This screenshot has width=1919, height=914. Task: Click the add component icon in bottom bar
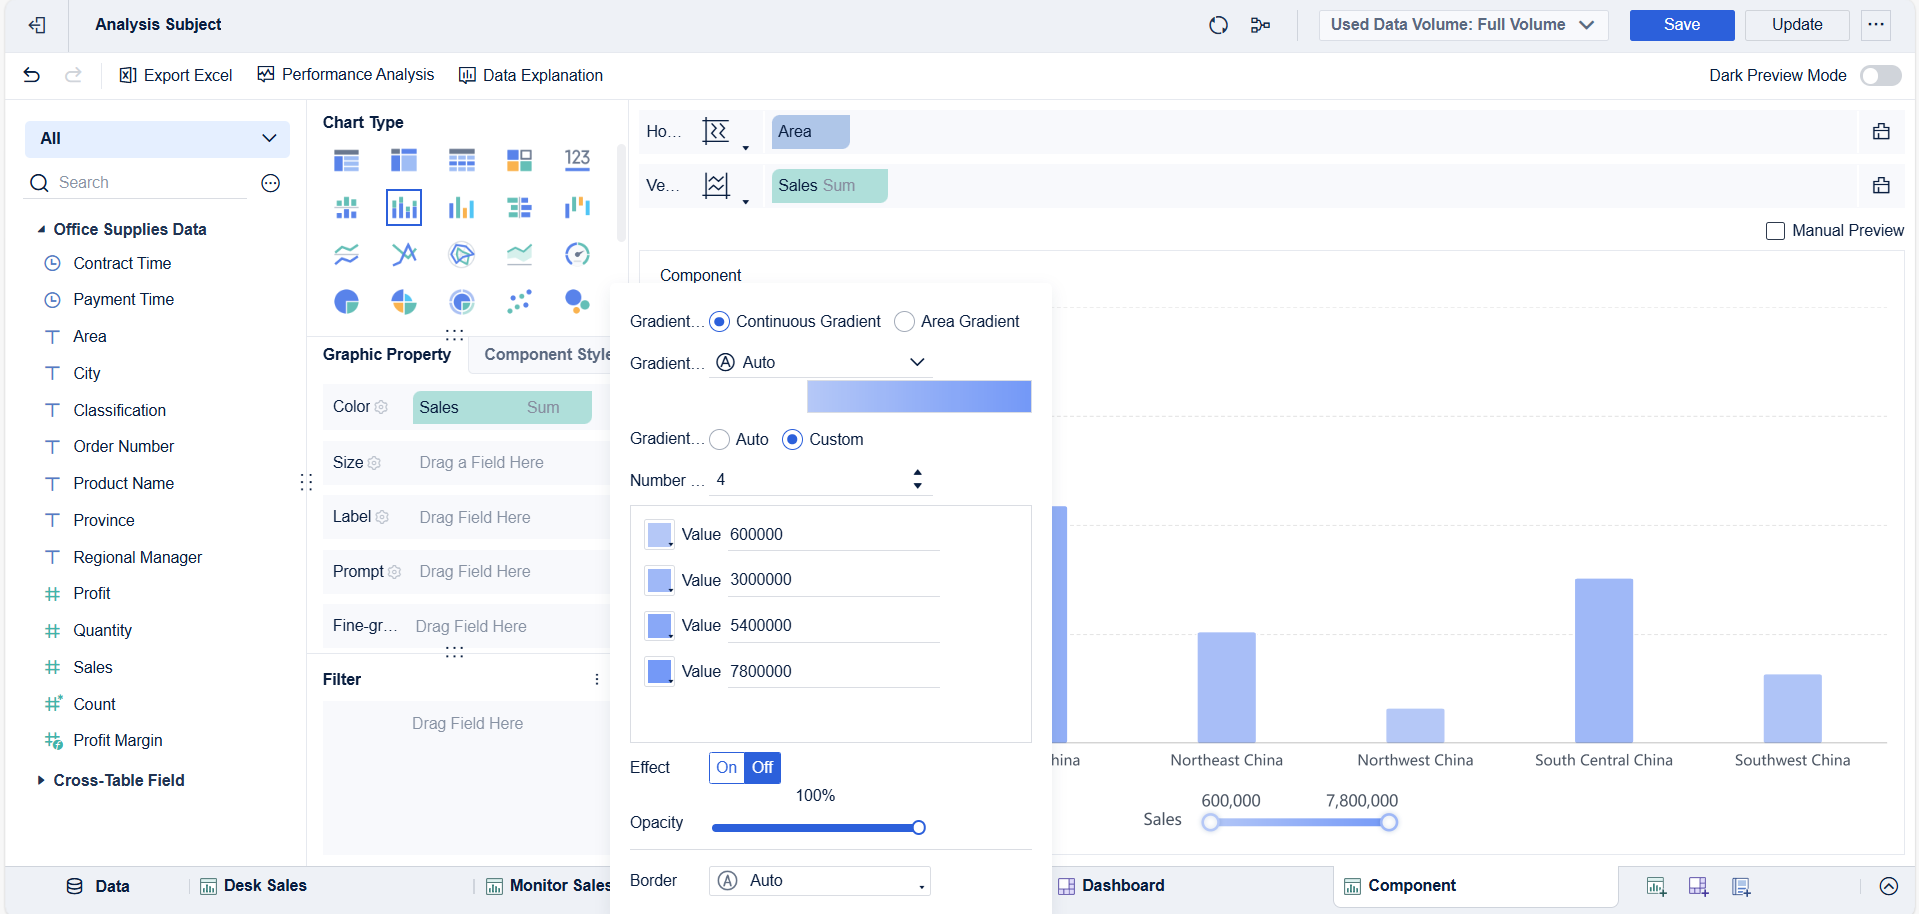(x=1656, y=886)
